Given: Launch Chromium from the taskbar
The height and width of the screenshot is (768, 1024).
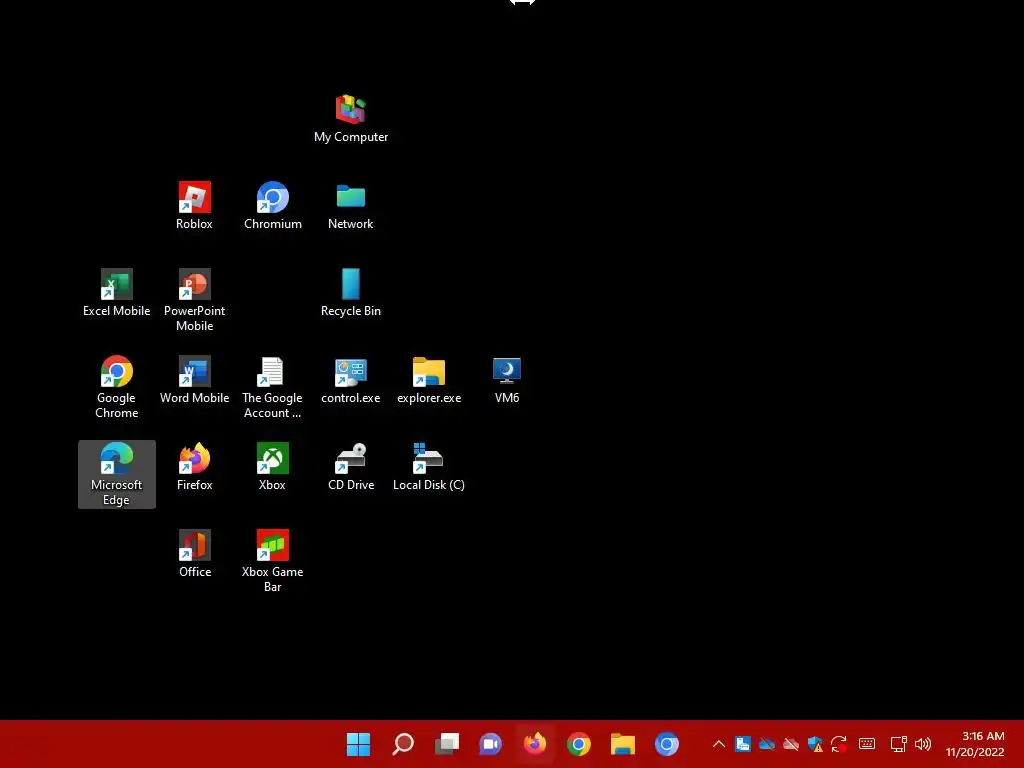Looking at the screenshot, I should [667, 744].
